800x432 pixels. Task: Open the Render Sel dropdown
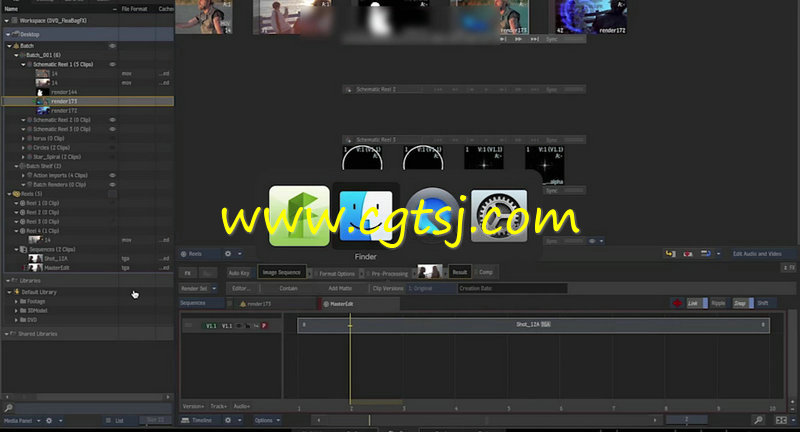coord(198,288)
